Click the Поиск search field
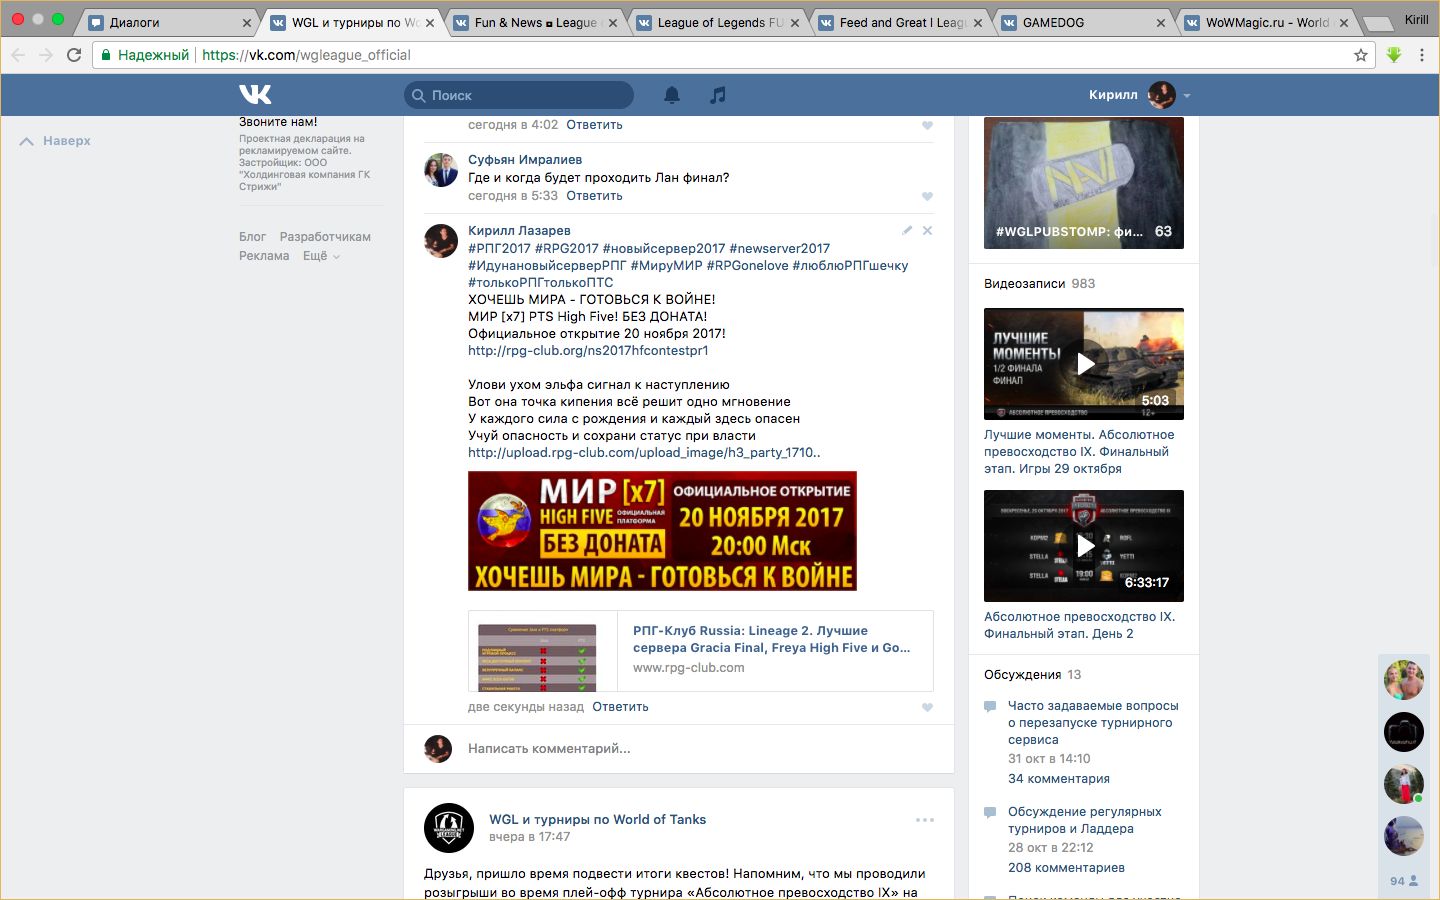Image resolution: width=1440 pixels, height=900 pixels. click(x=519, y=95)
